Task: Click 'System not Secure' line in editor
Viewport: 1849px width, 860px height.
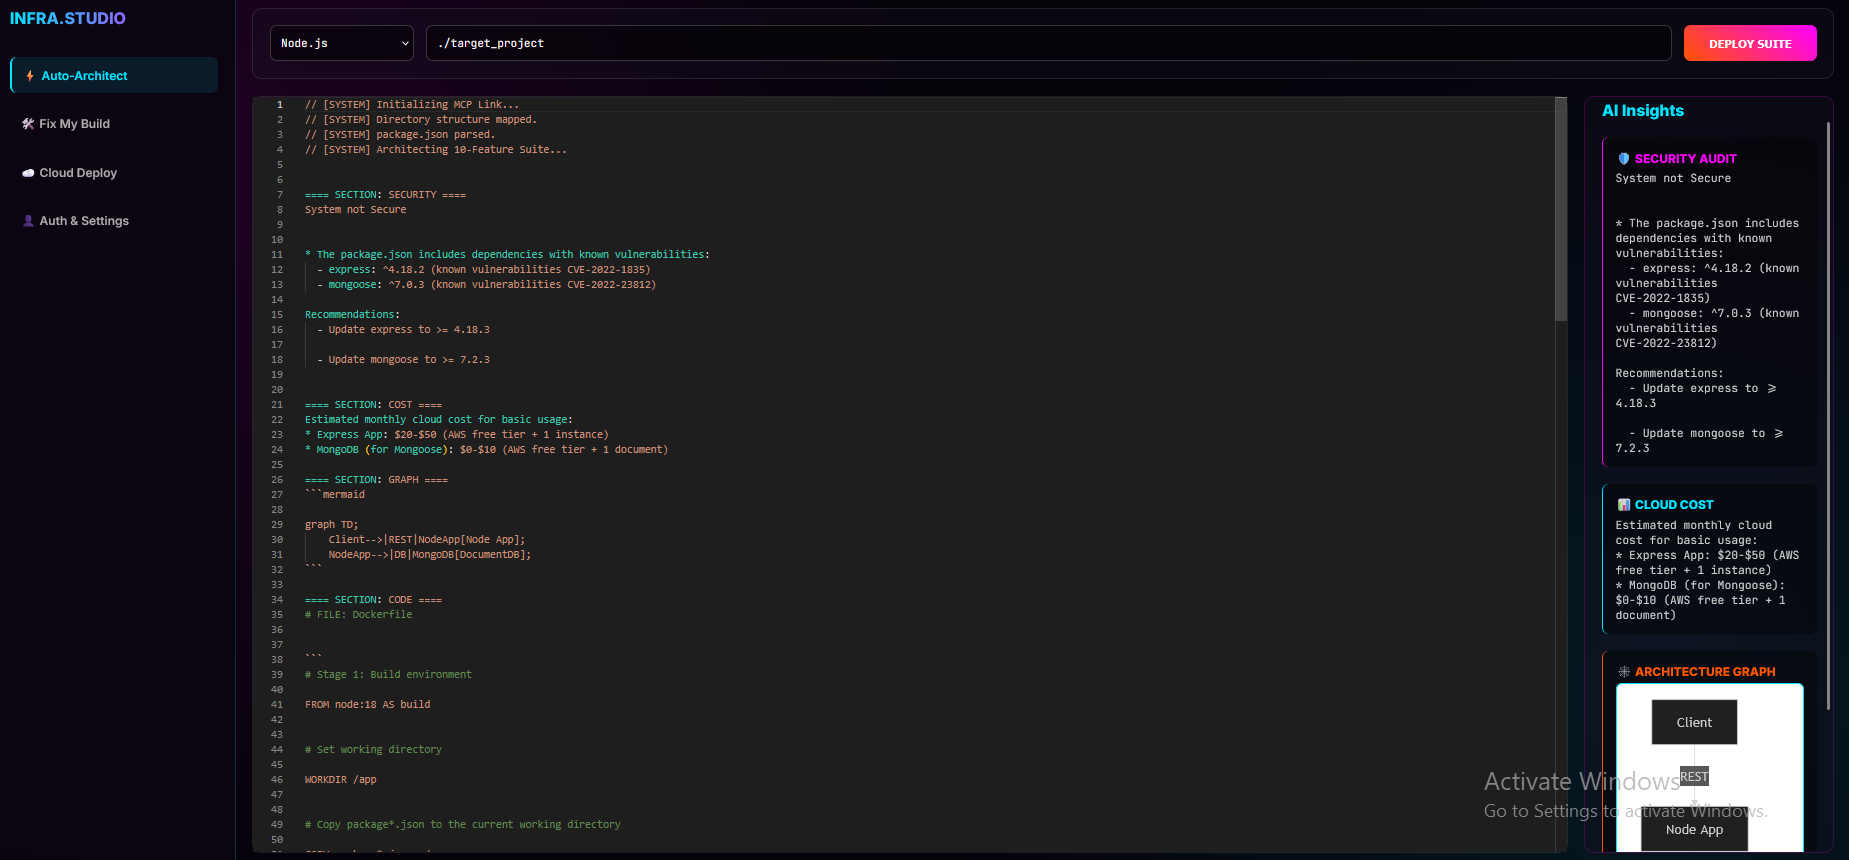Action: coord(355,209)
